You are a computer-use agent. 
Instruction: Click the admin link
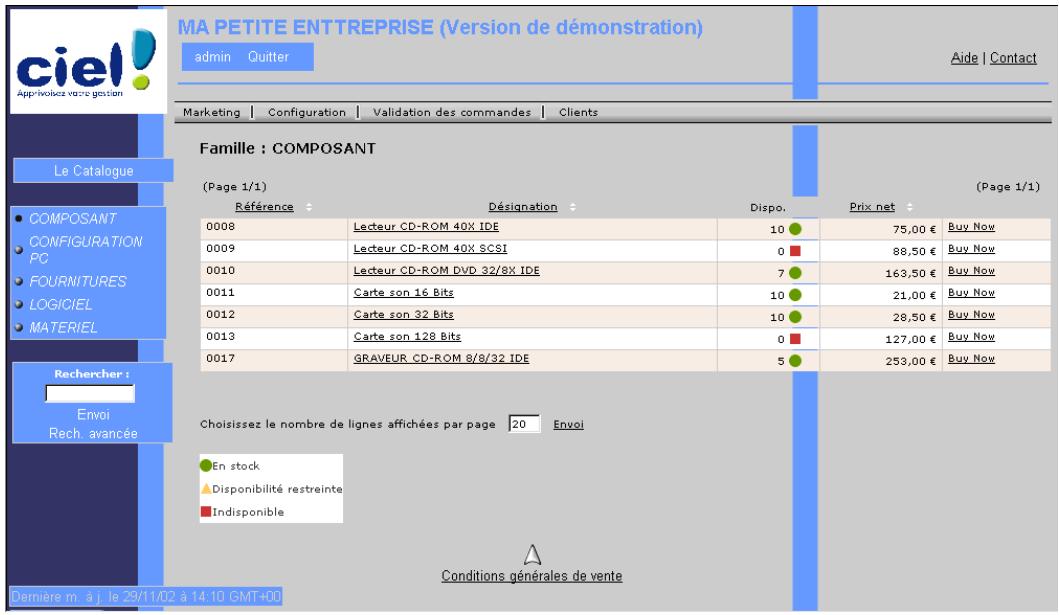point(213,57)
